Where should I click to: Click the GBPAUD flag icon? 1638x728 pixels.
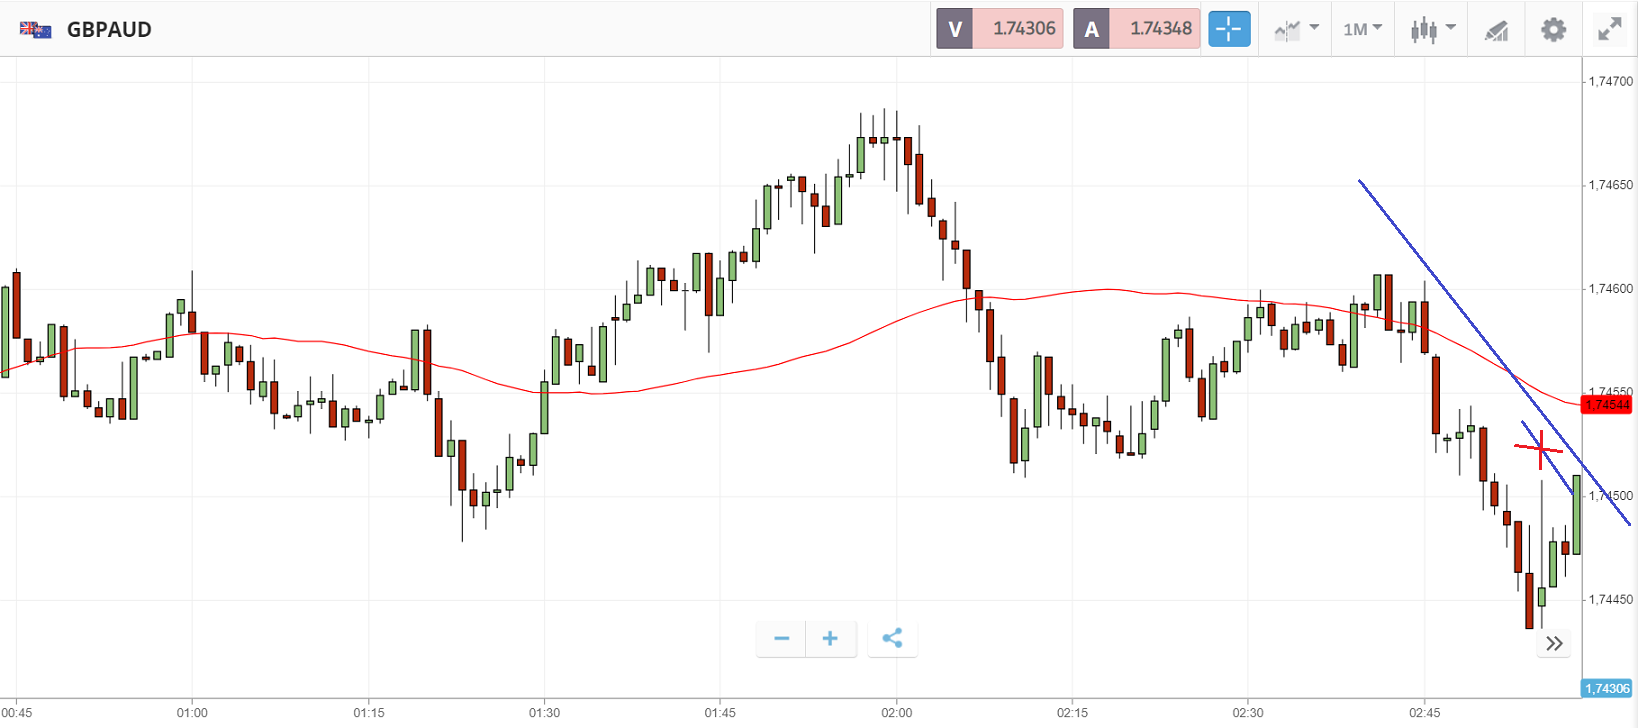click(36, 30)
